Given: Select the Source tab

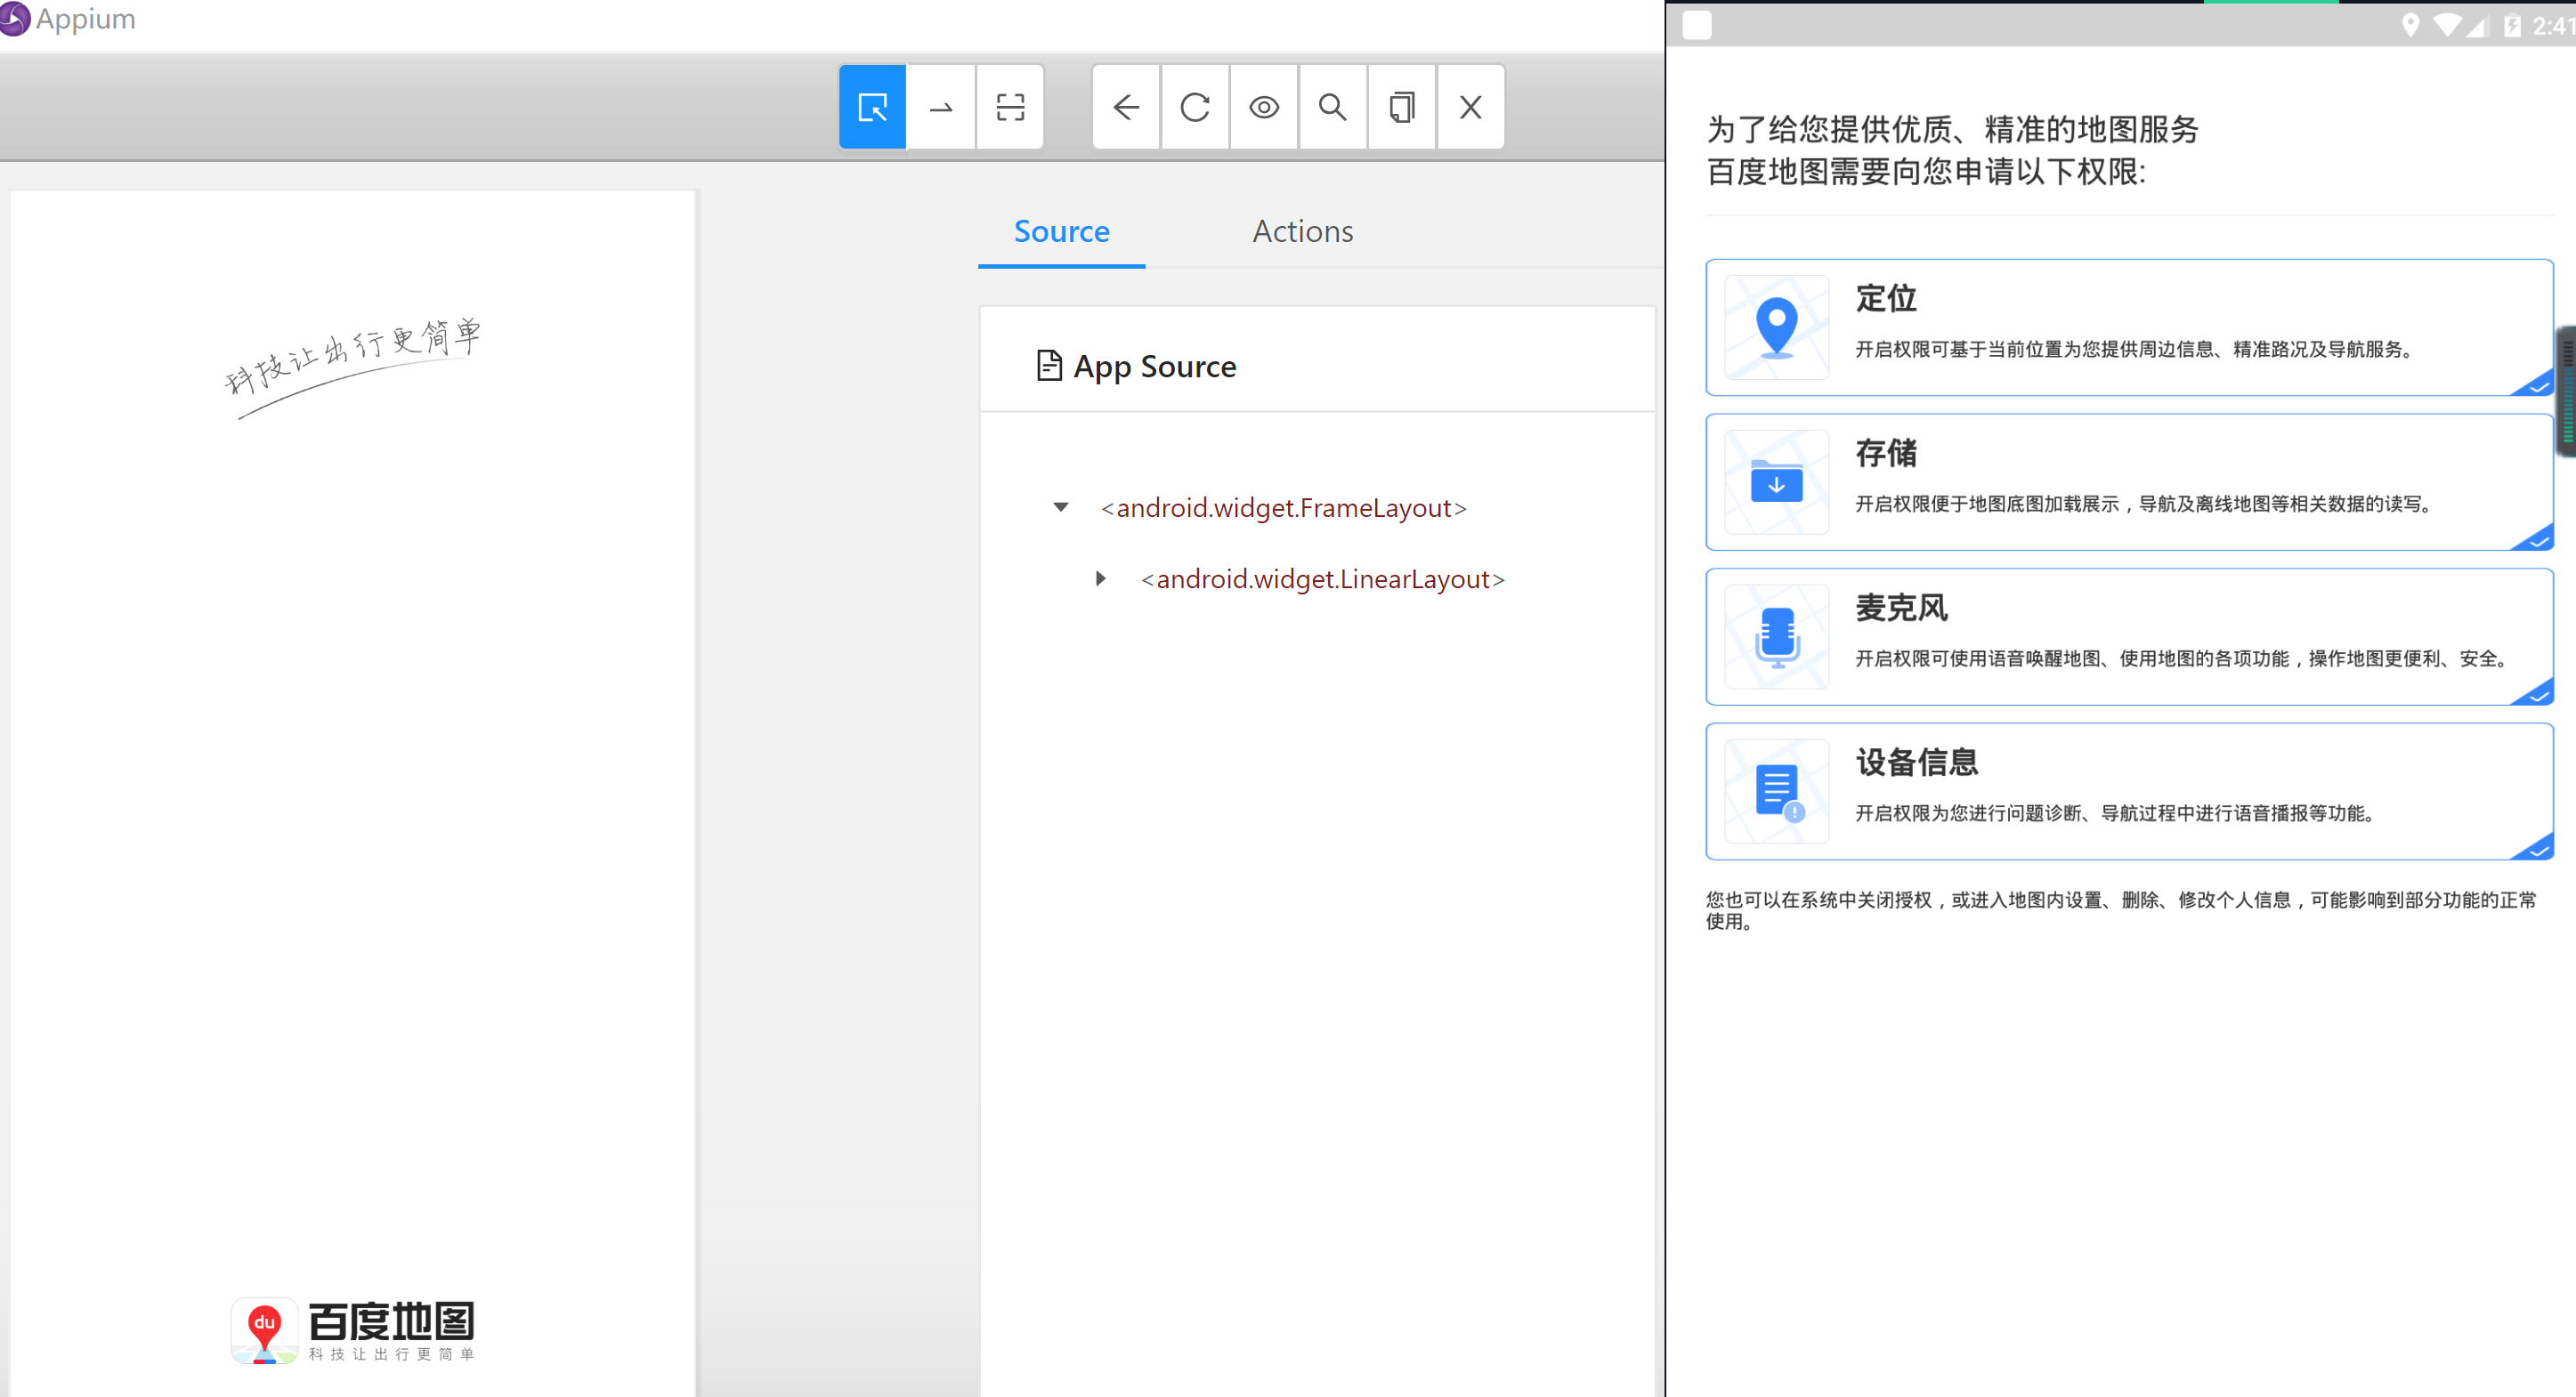Looking at the screenshot, I should 1062,230.
